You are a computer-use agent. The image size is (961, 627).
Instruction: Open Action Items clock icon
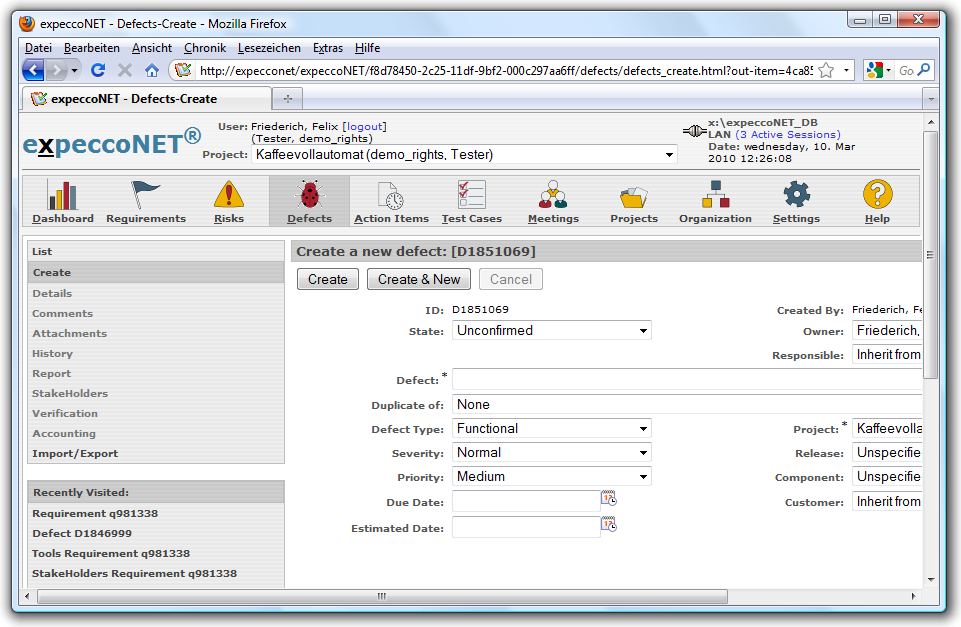[x=391, y=195]
